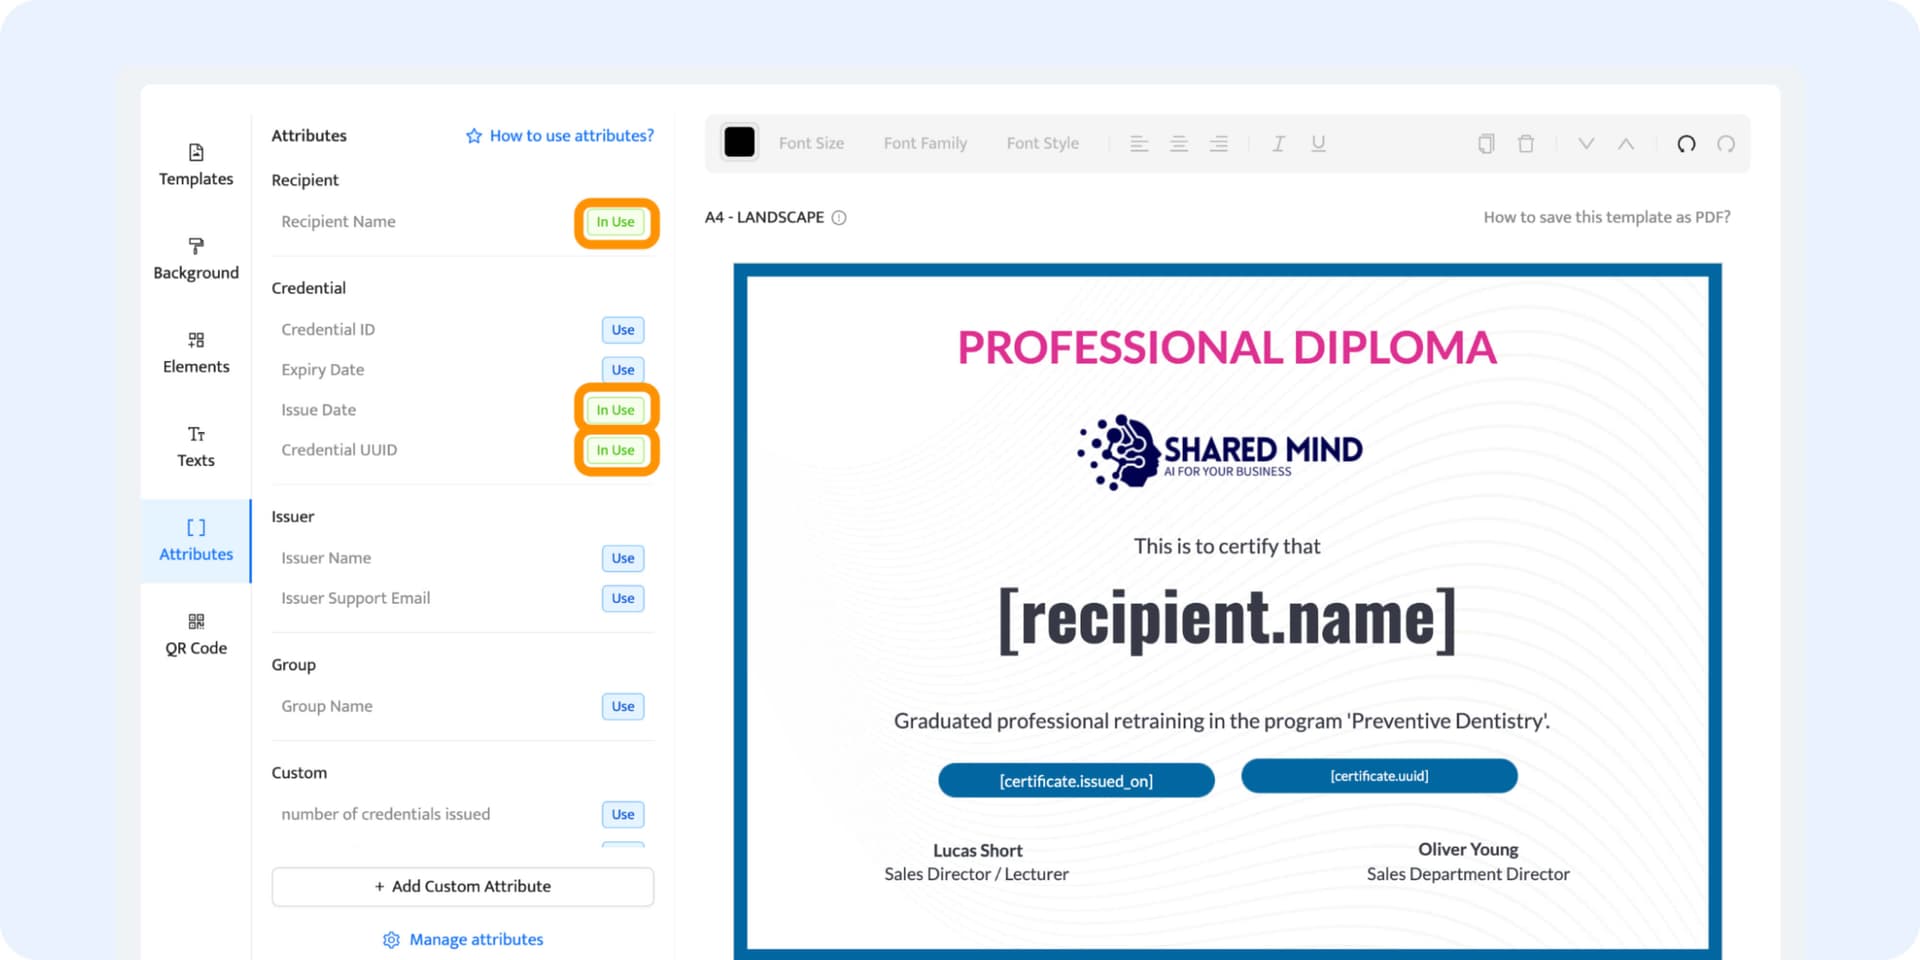The width and height of the screenshot is (1920, 960).
Task: Open the Font Family dropdown
Action: tap(925, 144)
